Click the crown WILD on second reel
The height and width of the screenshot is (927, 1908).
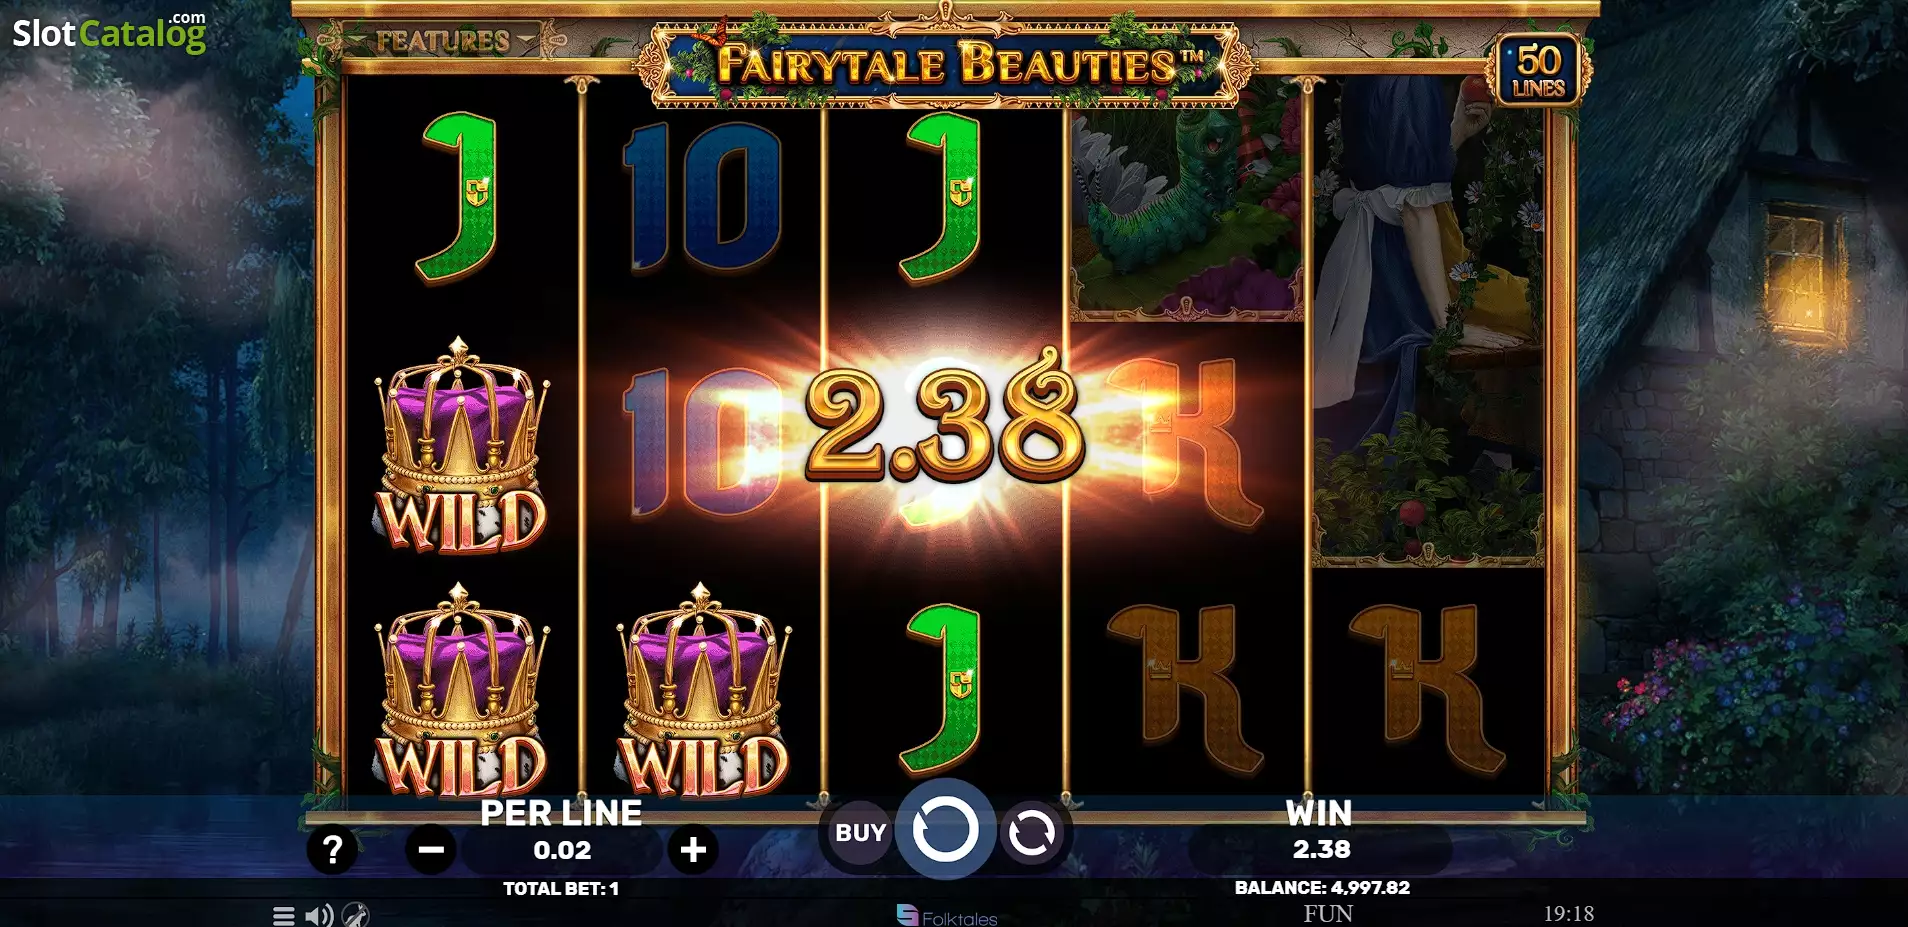703,690
